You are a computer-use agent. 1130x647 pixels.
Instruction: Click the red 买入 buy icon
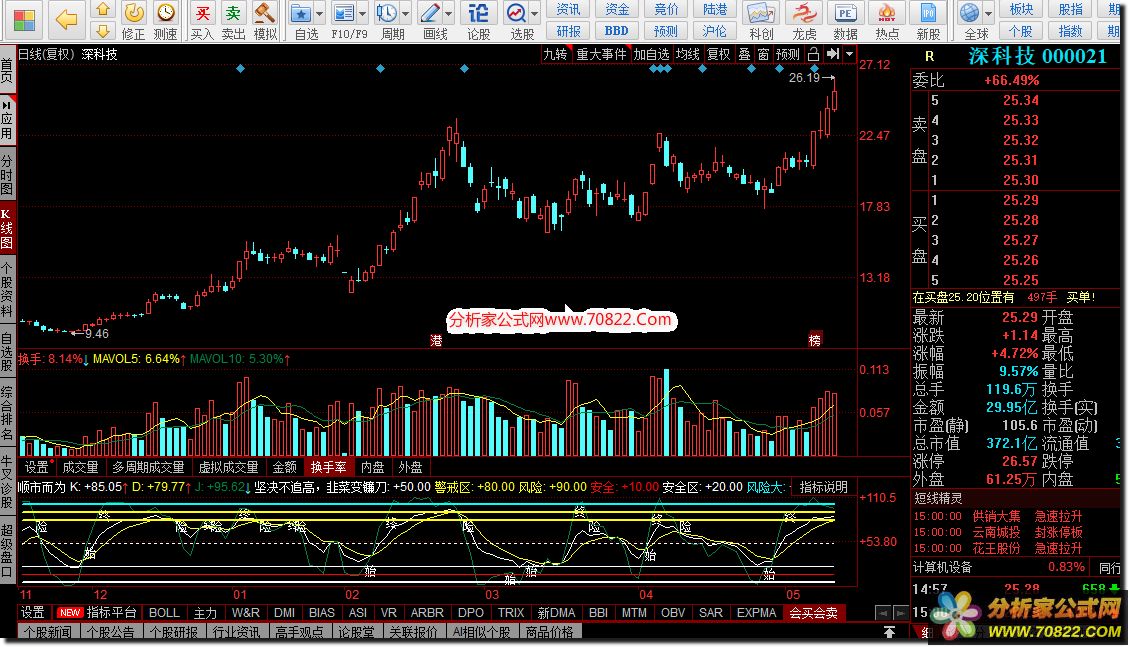tap(203, 12)
